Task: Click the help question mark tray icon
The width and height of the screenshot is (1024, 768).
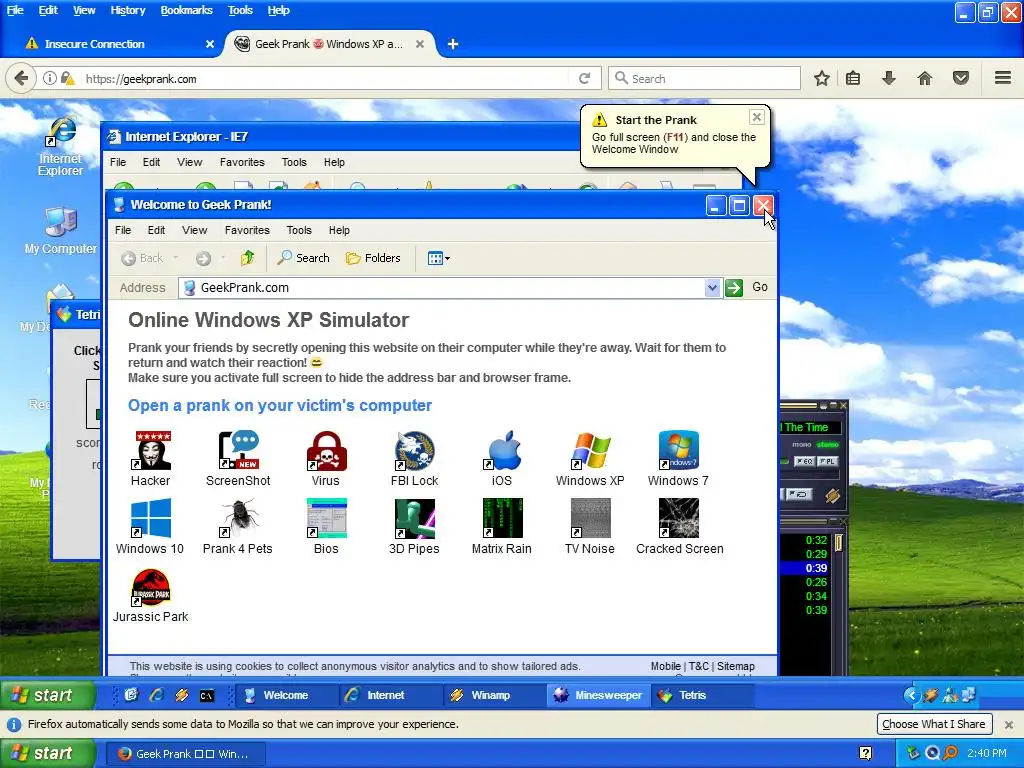Action: coord(865,753)
